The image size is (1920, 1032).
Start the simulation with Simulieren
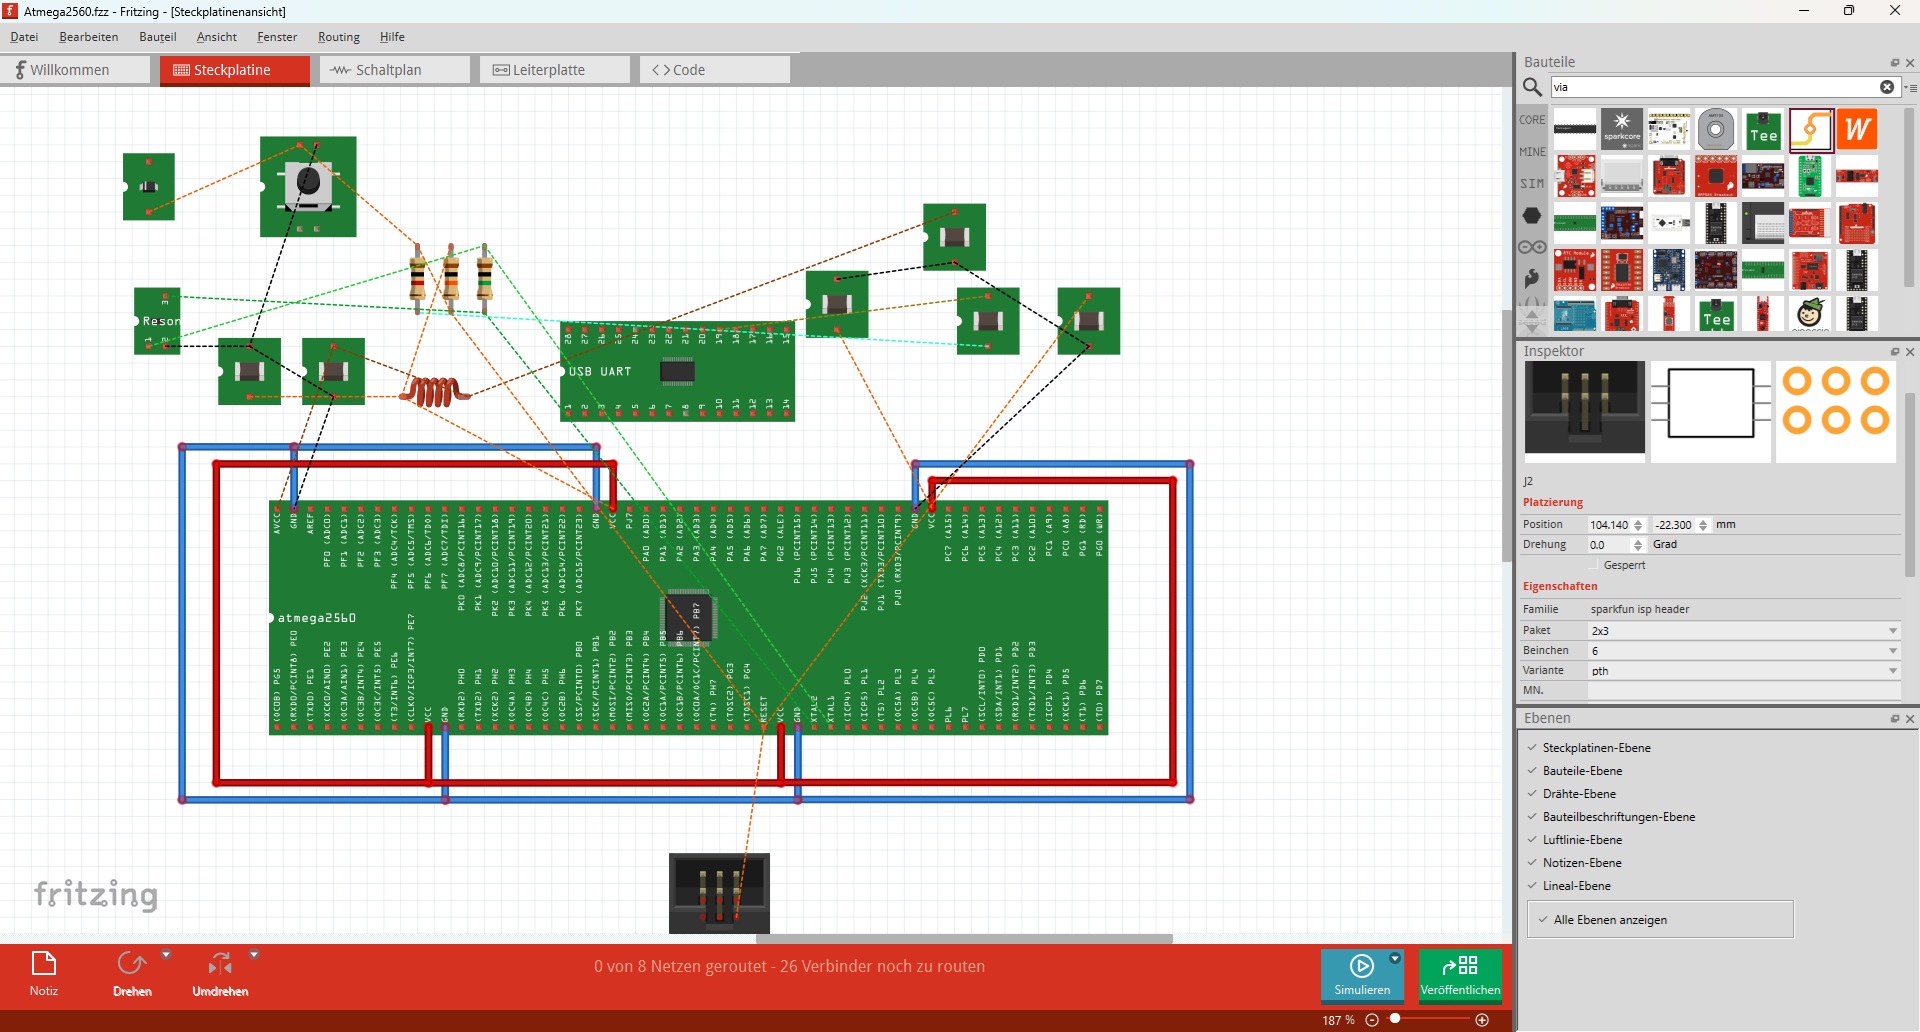(x=1361, y=975)
